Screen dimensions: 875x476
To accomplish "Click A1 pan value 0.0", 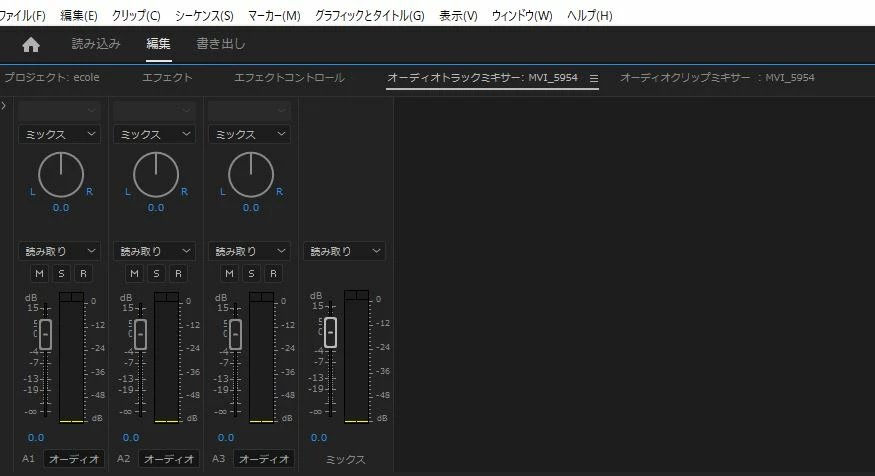I will pos(61,208).
